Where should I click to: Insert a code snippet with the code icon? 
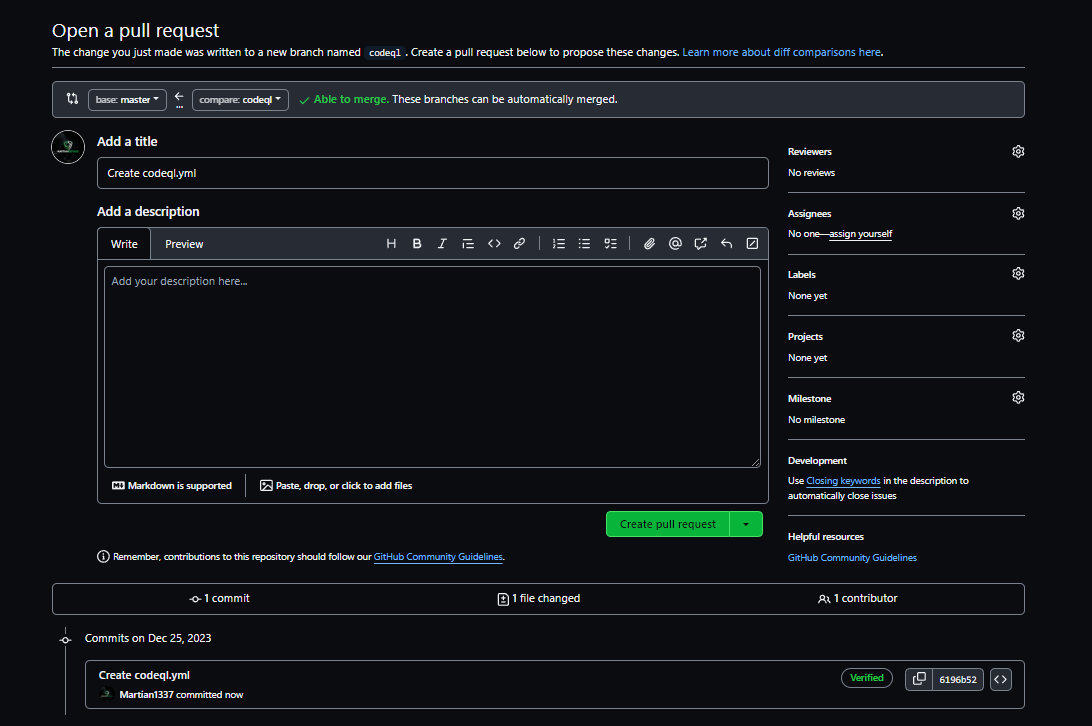pos(494,244)
